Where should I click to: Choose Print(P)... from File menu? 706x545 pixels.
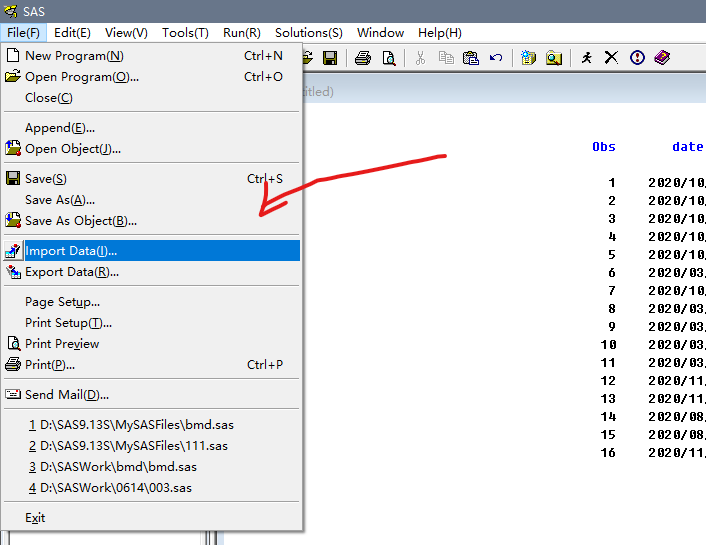pyautogui.click(x=152, y=364)
